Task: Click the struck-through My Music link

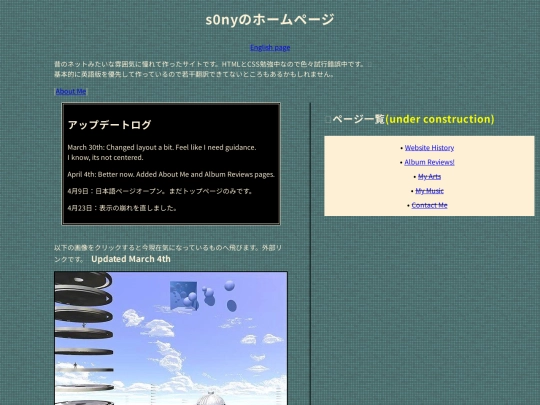Action: 429,191
